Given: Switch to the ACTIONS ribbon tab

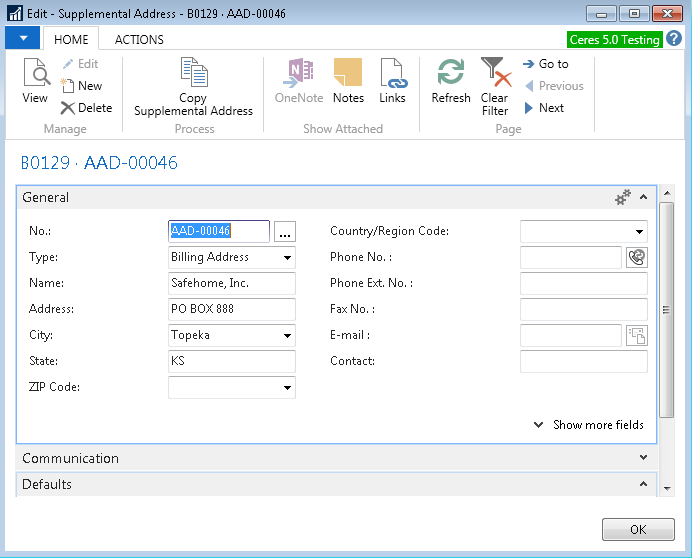Looking at the screenshot, I should (x=139, y=40).
